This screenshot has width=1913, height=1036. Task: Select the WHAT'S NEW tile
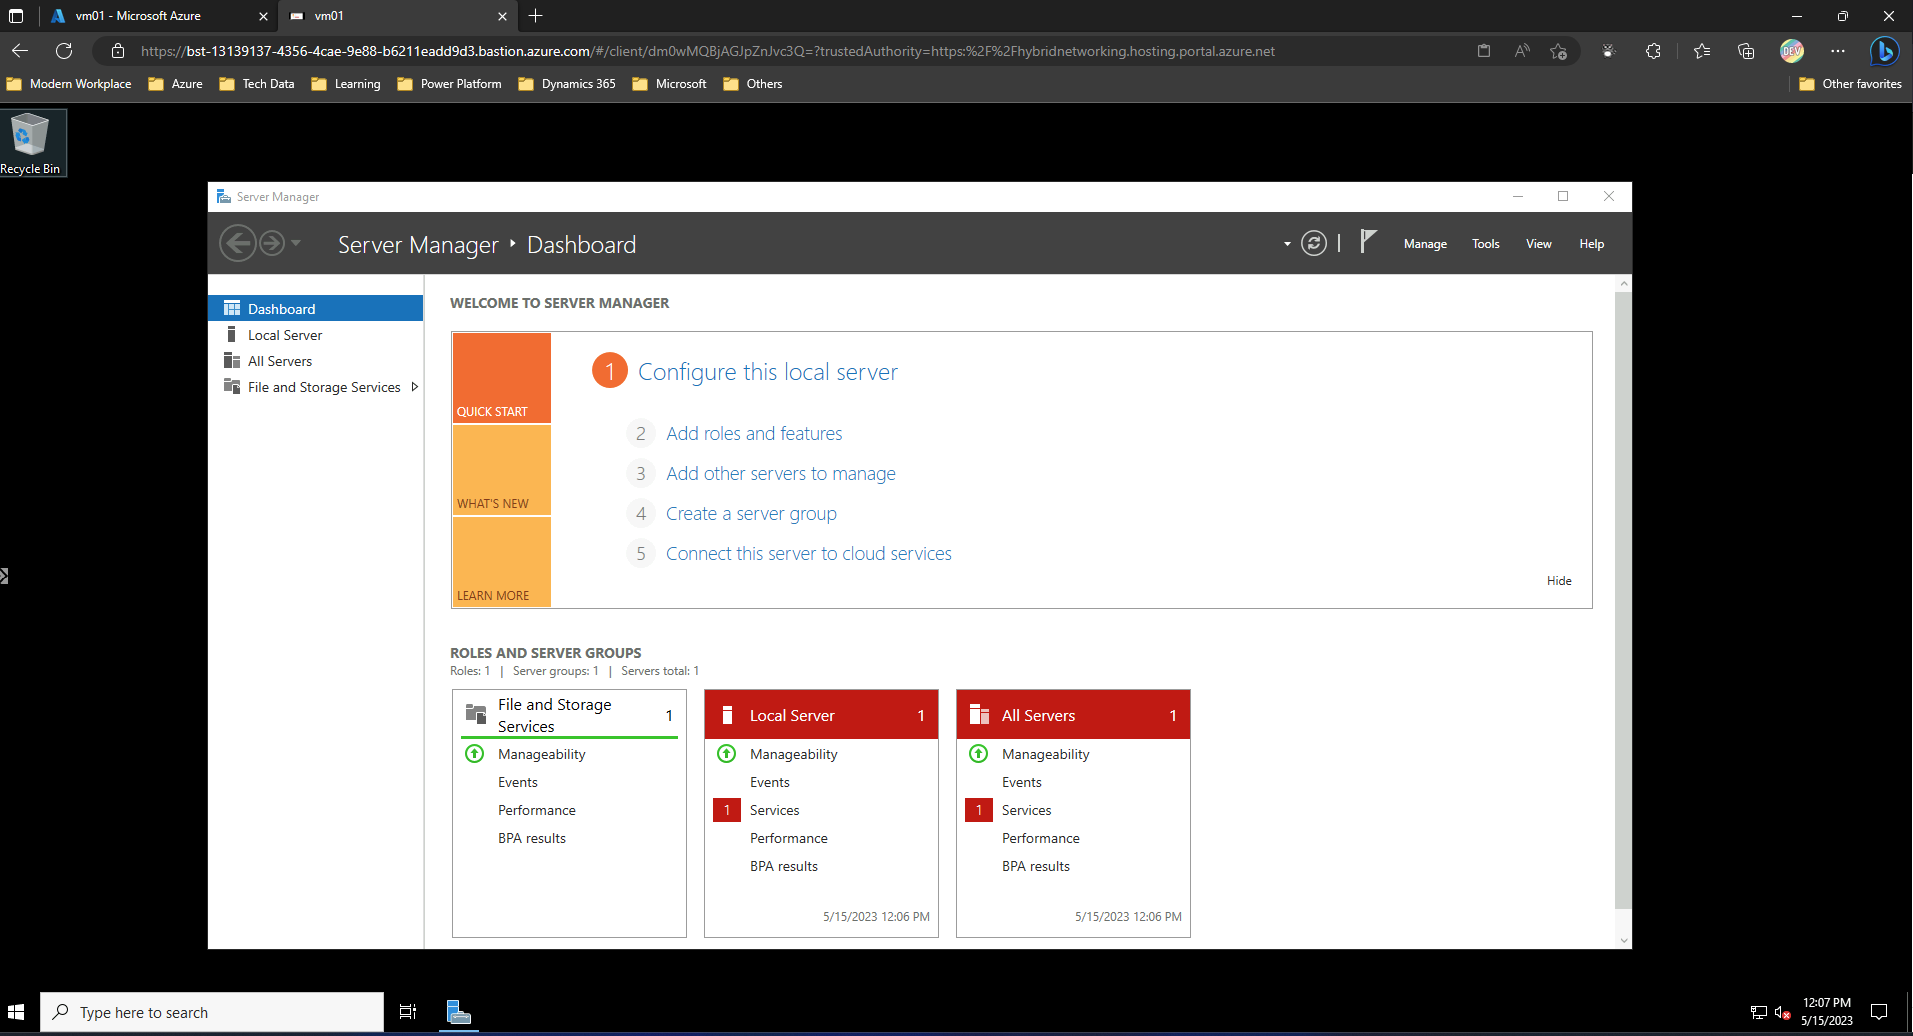click(501, 470)
